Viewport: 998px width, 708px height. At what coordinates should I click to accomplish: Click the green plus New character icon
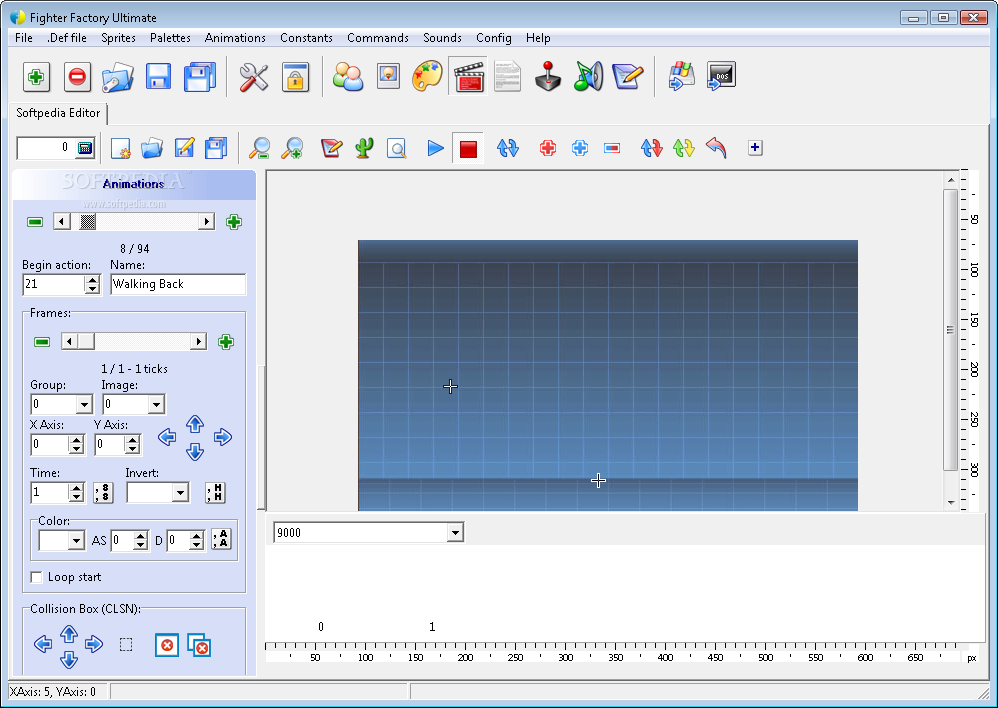tap(36, 77)
